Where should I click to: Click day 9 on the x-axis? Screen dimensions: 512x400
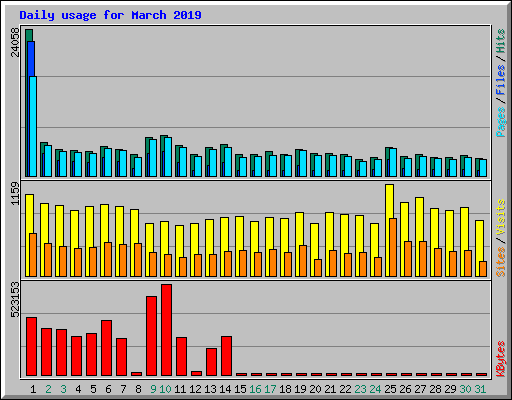(x=153, y=389)
